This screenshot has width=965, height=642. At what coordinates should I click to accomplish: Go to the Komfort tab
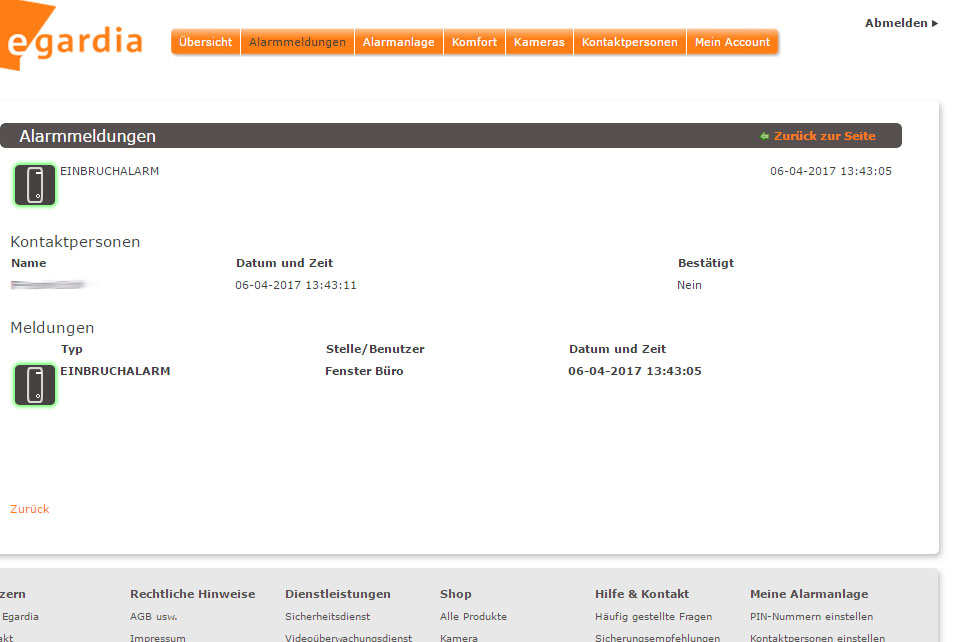pos(474,42)
